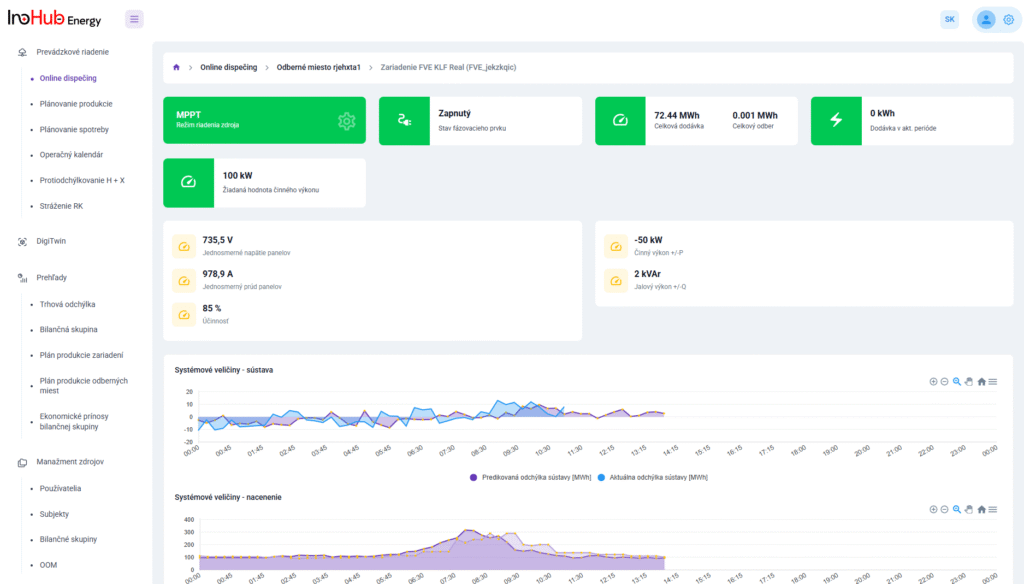The width and height of the screenshot is (1024, 584).
Task: Open the SK language selector
Action: click(949, 19)
